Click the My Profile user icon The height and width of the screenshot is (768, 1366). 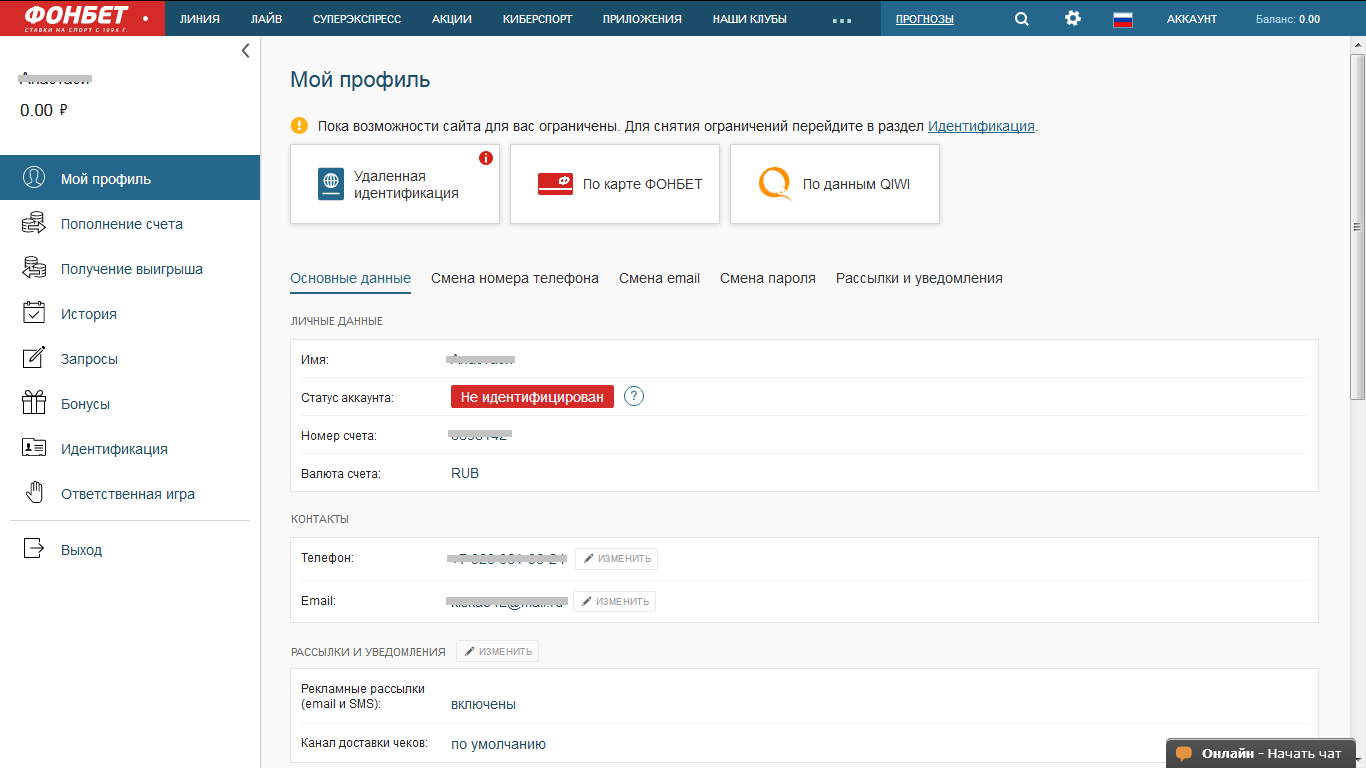point(34,178)
